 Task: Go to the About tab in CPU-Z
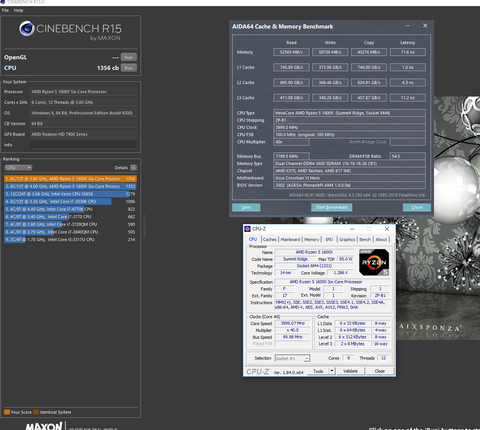[x=381, y=239]
